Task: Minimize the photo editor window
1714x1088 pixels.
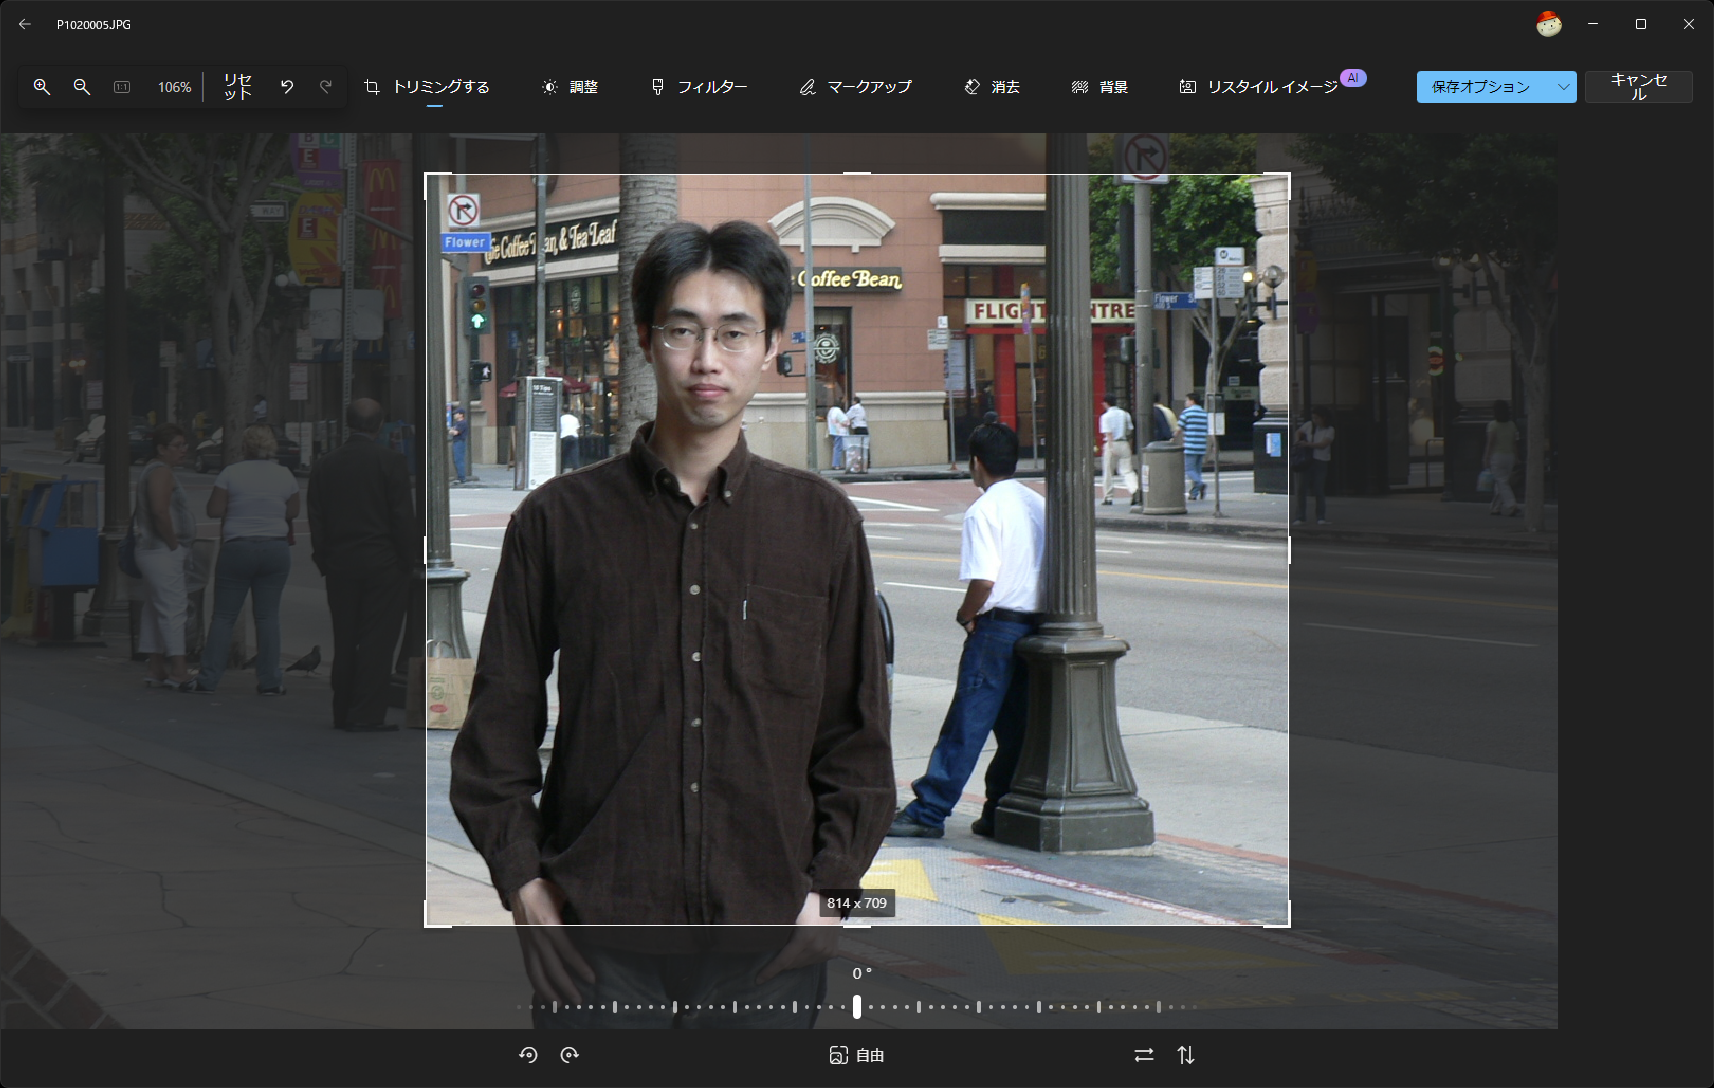Action: click(1593, 24)
